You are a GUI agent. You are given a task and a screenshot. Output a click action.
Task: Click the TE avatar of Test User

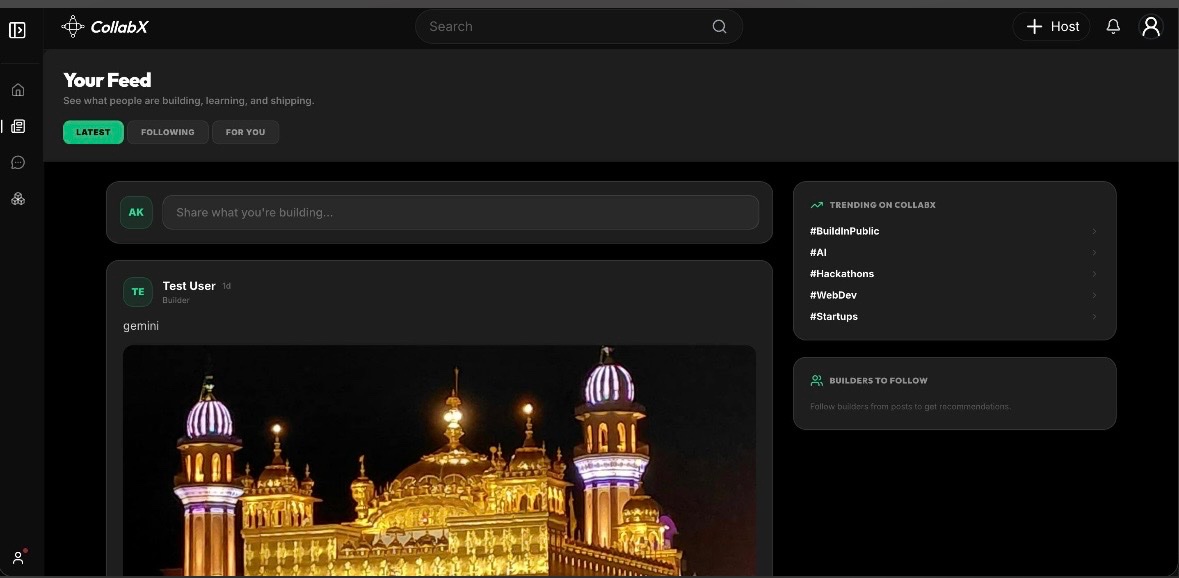(138, 292)
